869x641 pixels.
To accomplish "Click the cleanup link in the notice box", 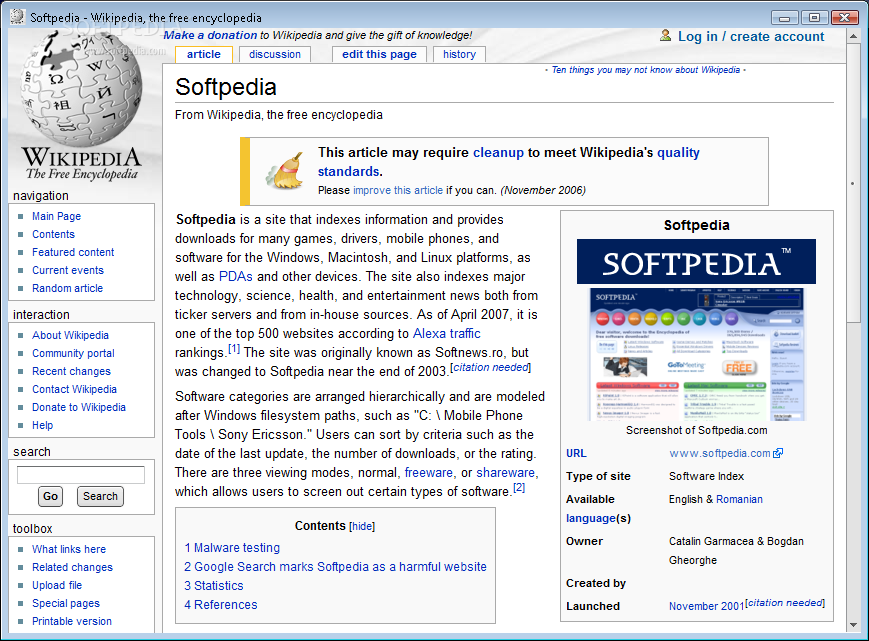I will click(x=498, y=152).
